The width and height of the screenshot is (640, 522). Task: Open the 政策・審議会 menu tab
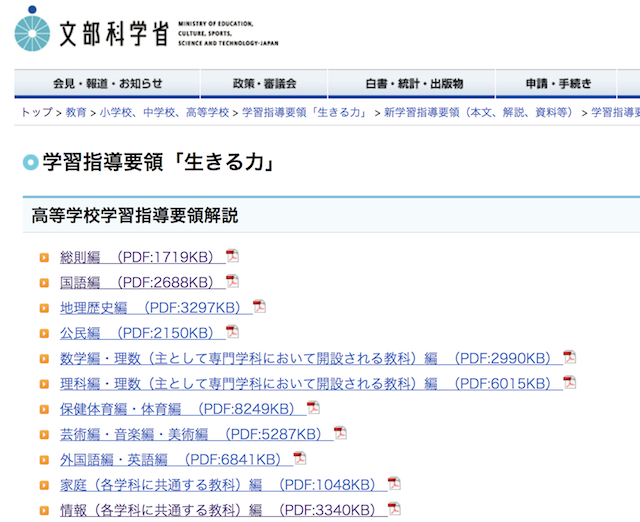click(x=264, y=84)
